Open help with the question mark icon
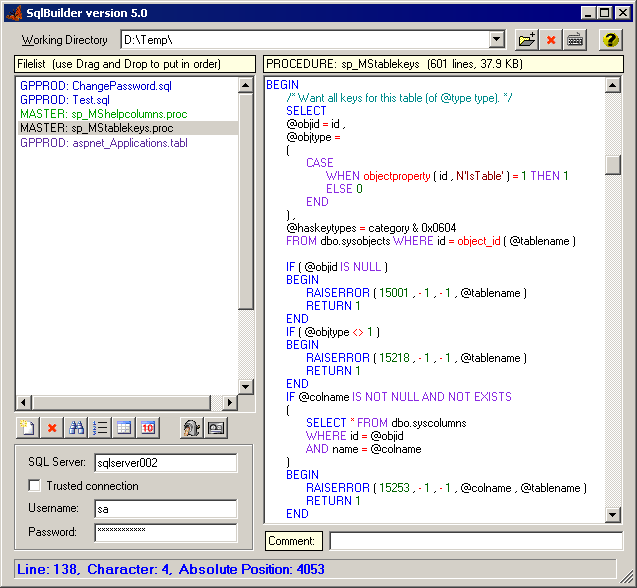 tap(610, 40)
